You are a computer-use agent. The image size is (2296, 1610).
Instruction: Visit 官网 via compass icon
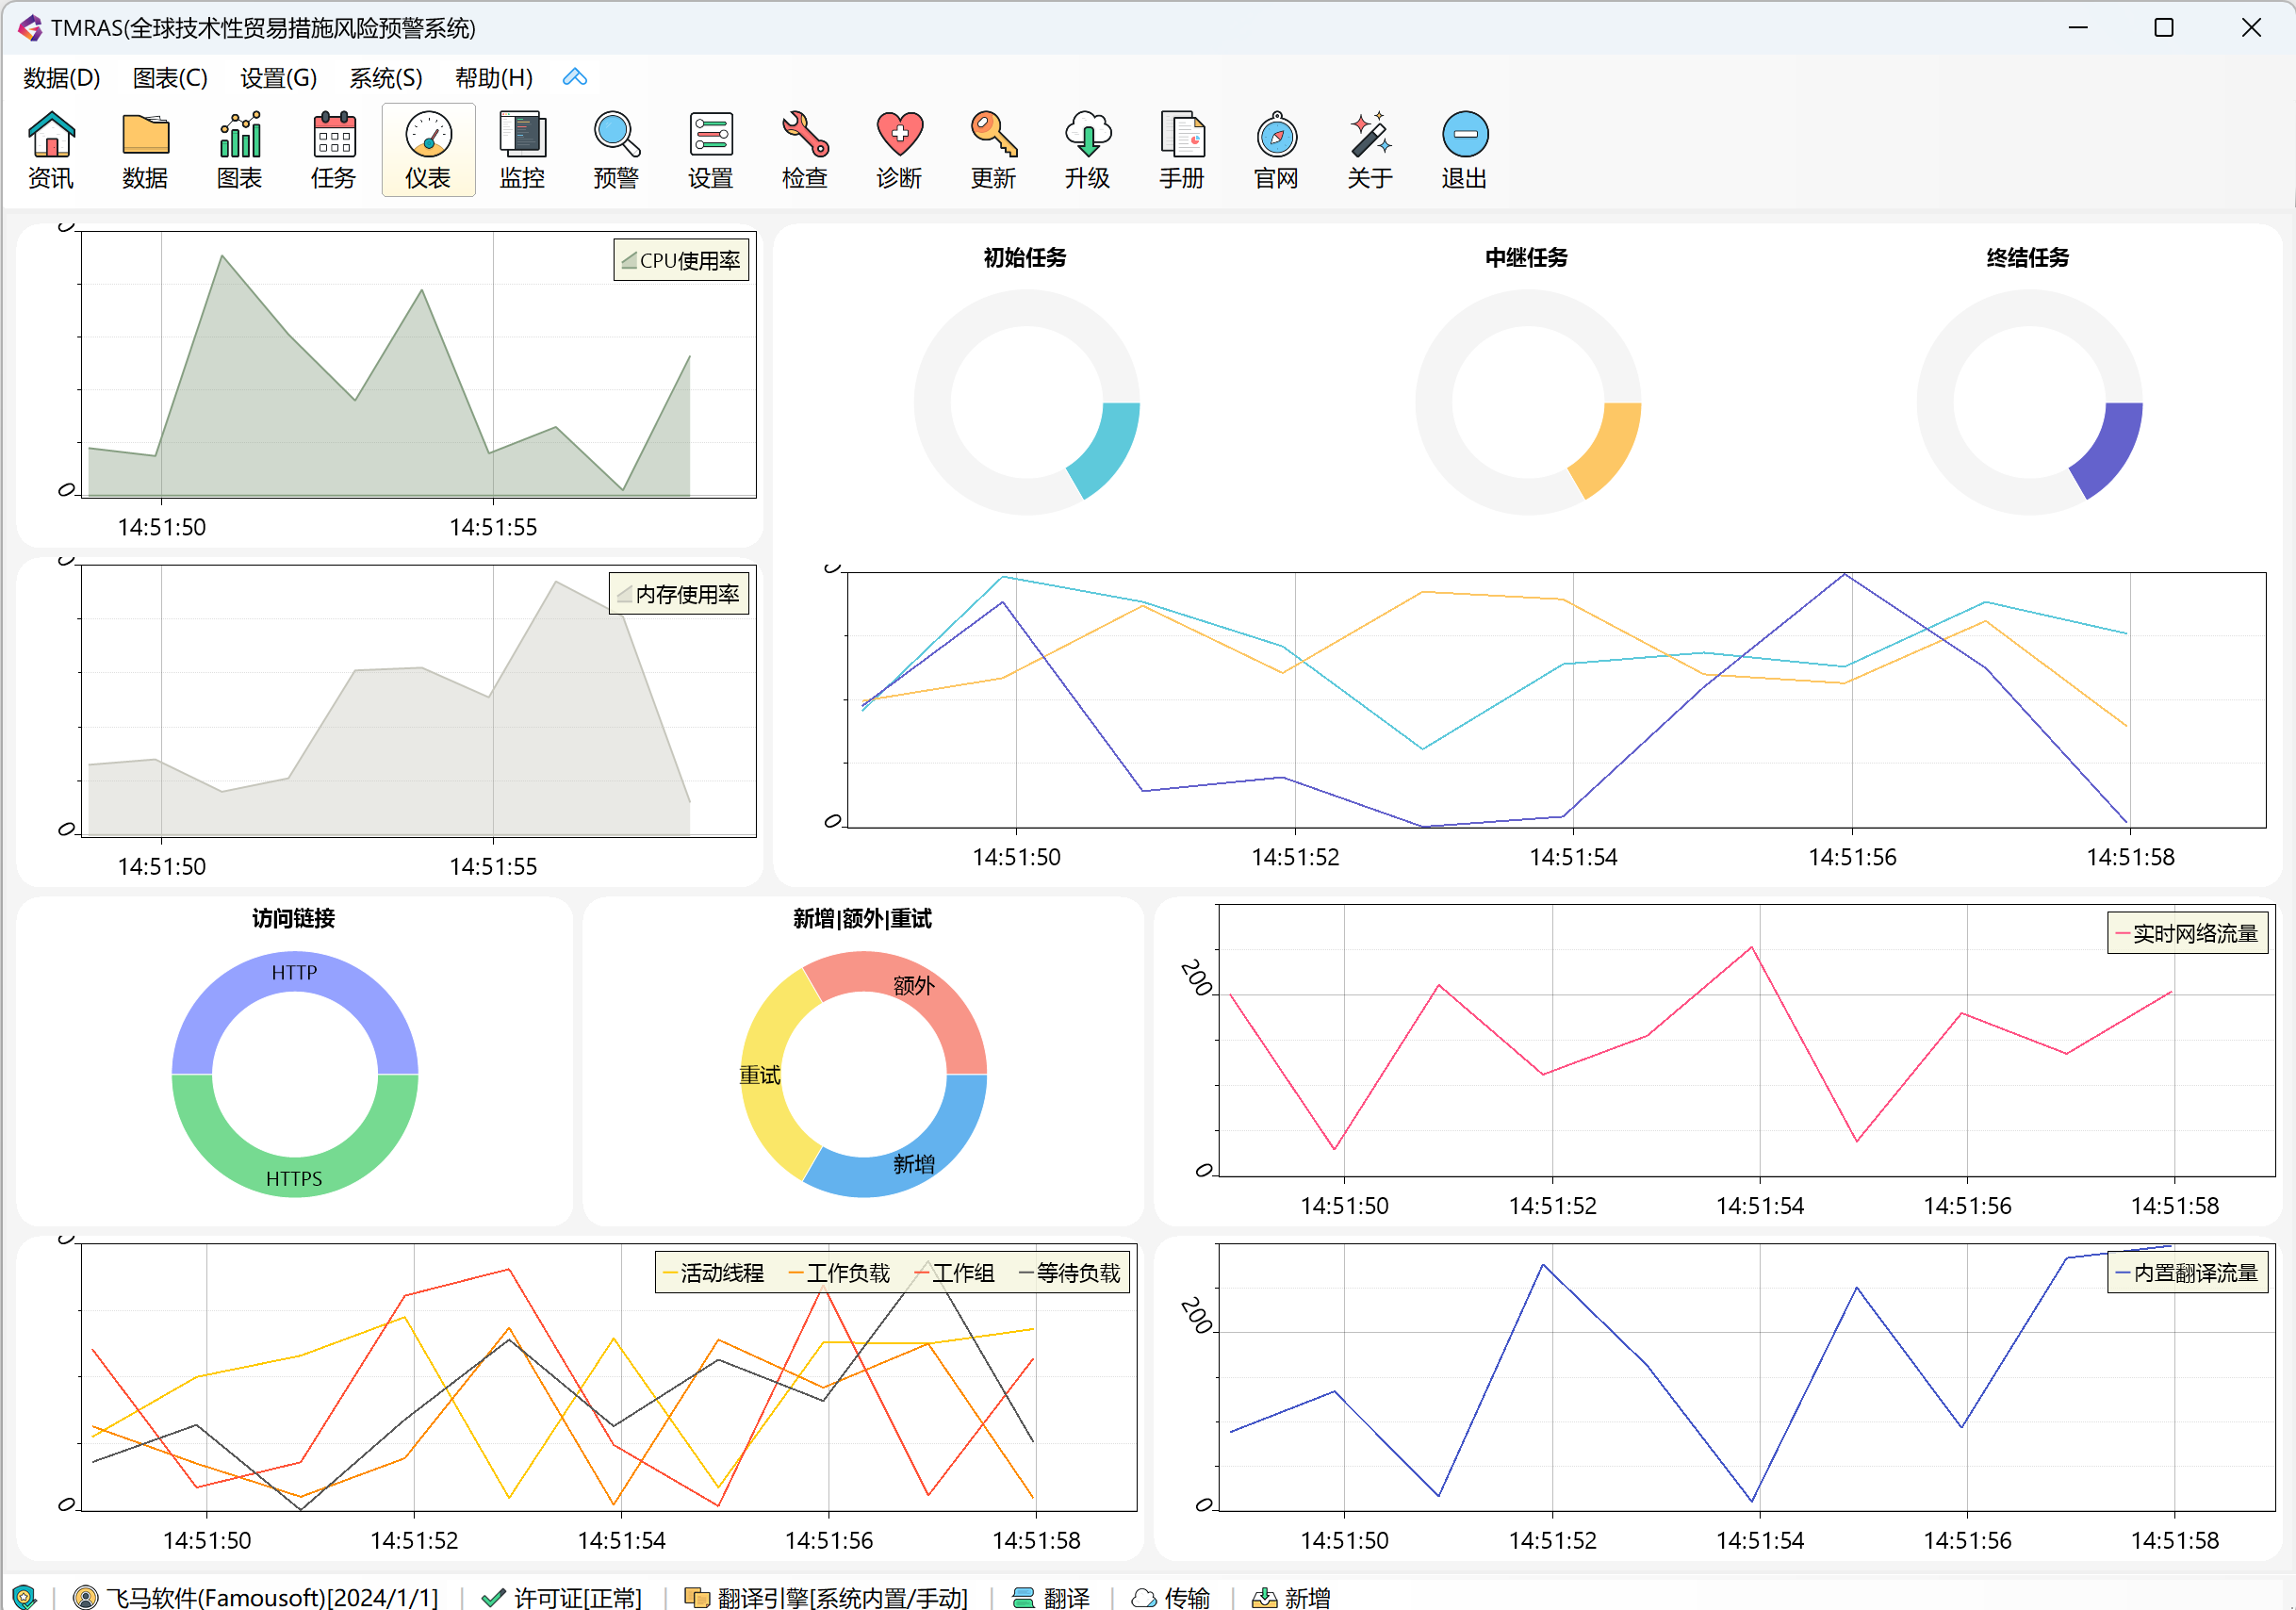click(x=1276, y=150)
